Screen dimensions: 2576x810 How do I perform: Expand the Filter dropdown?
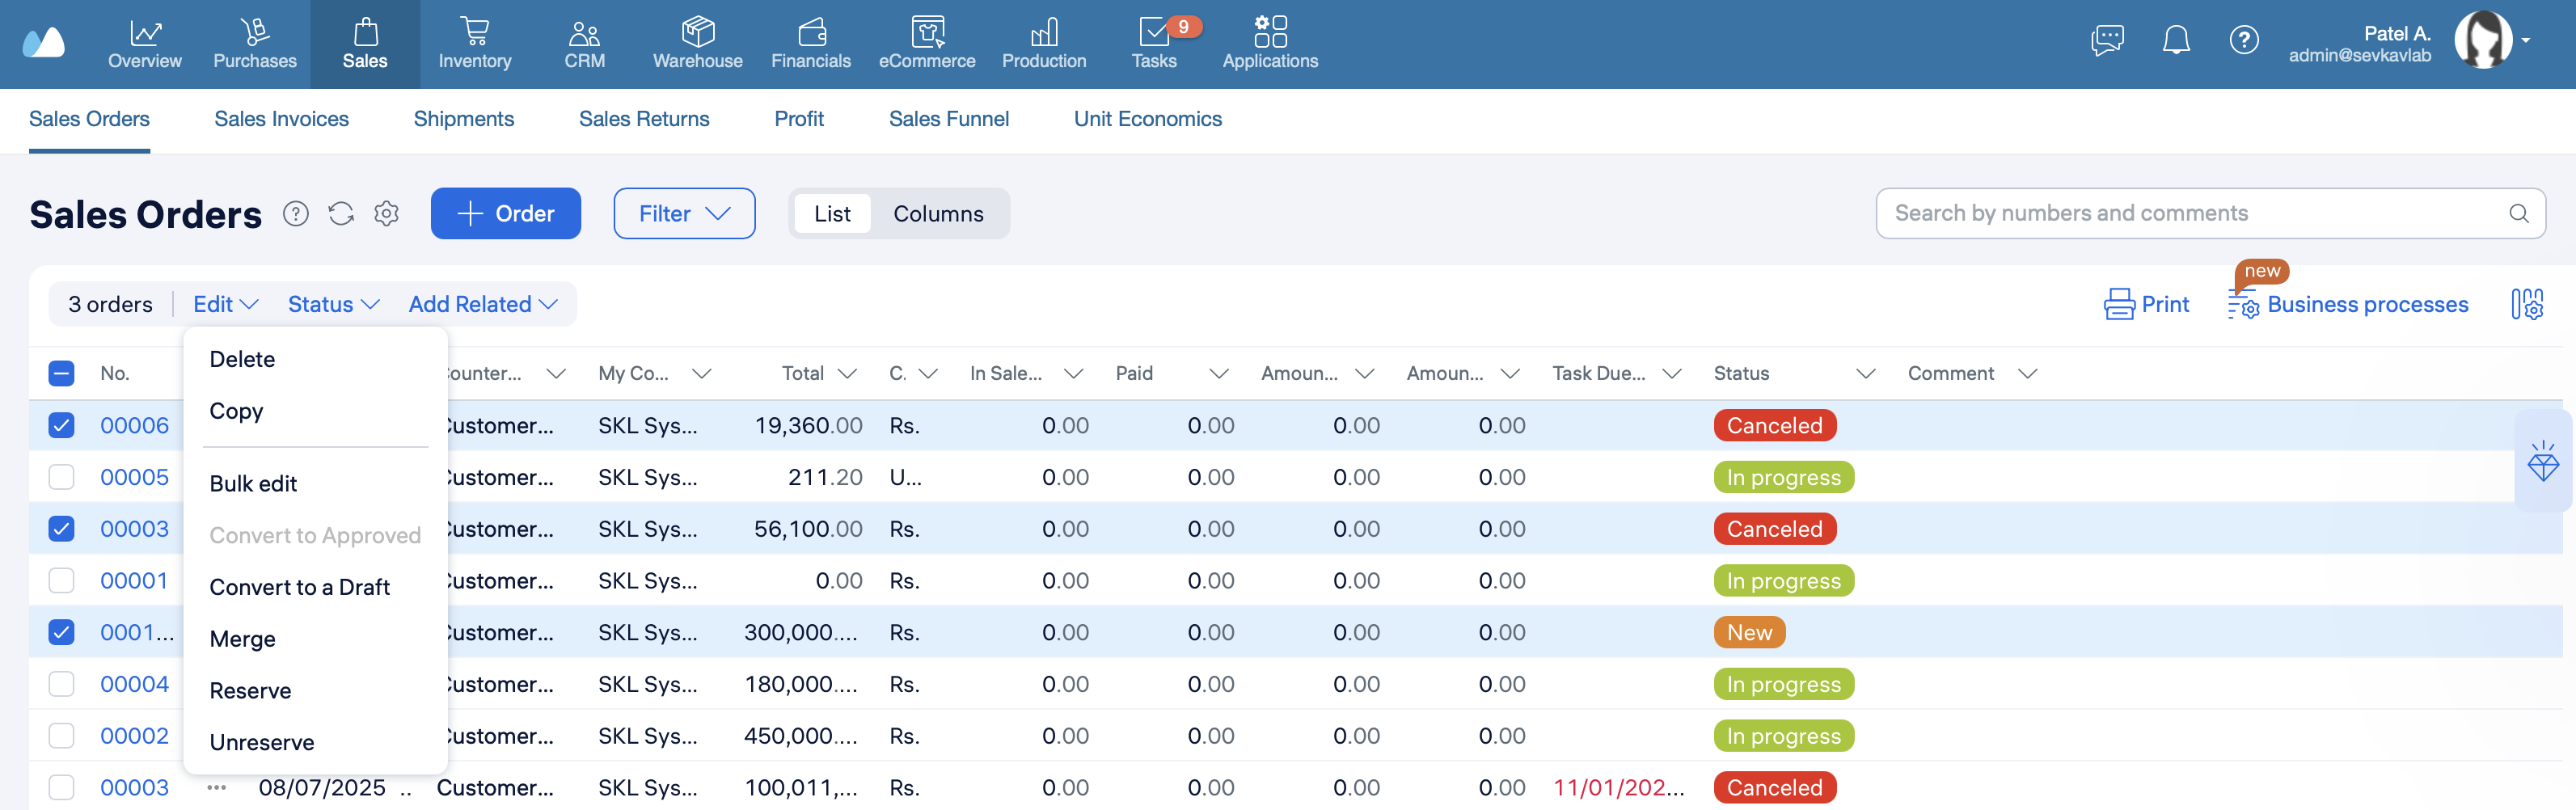[x=684, y=213]
